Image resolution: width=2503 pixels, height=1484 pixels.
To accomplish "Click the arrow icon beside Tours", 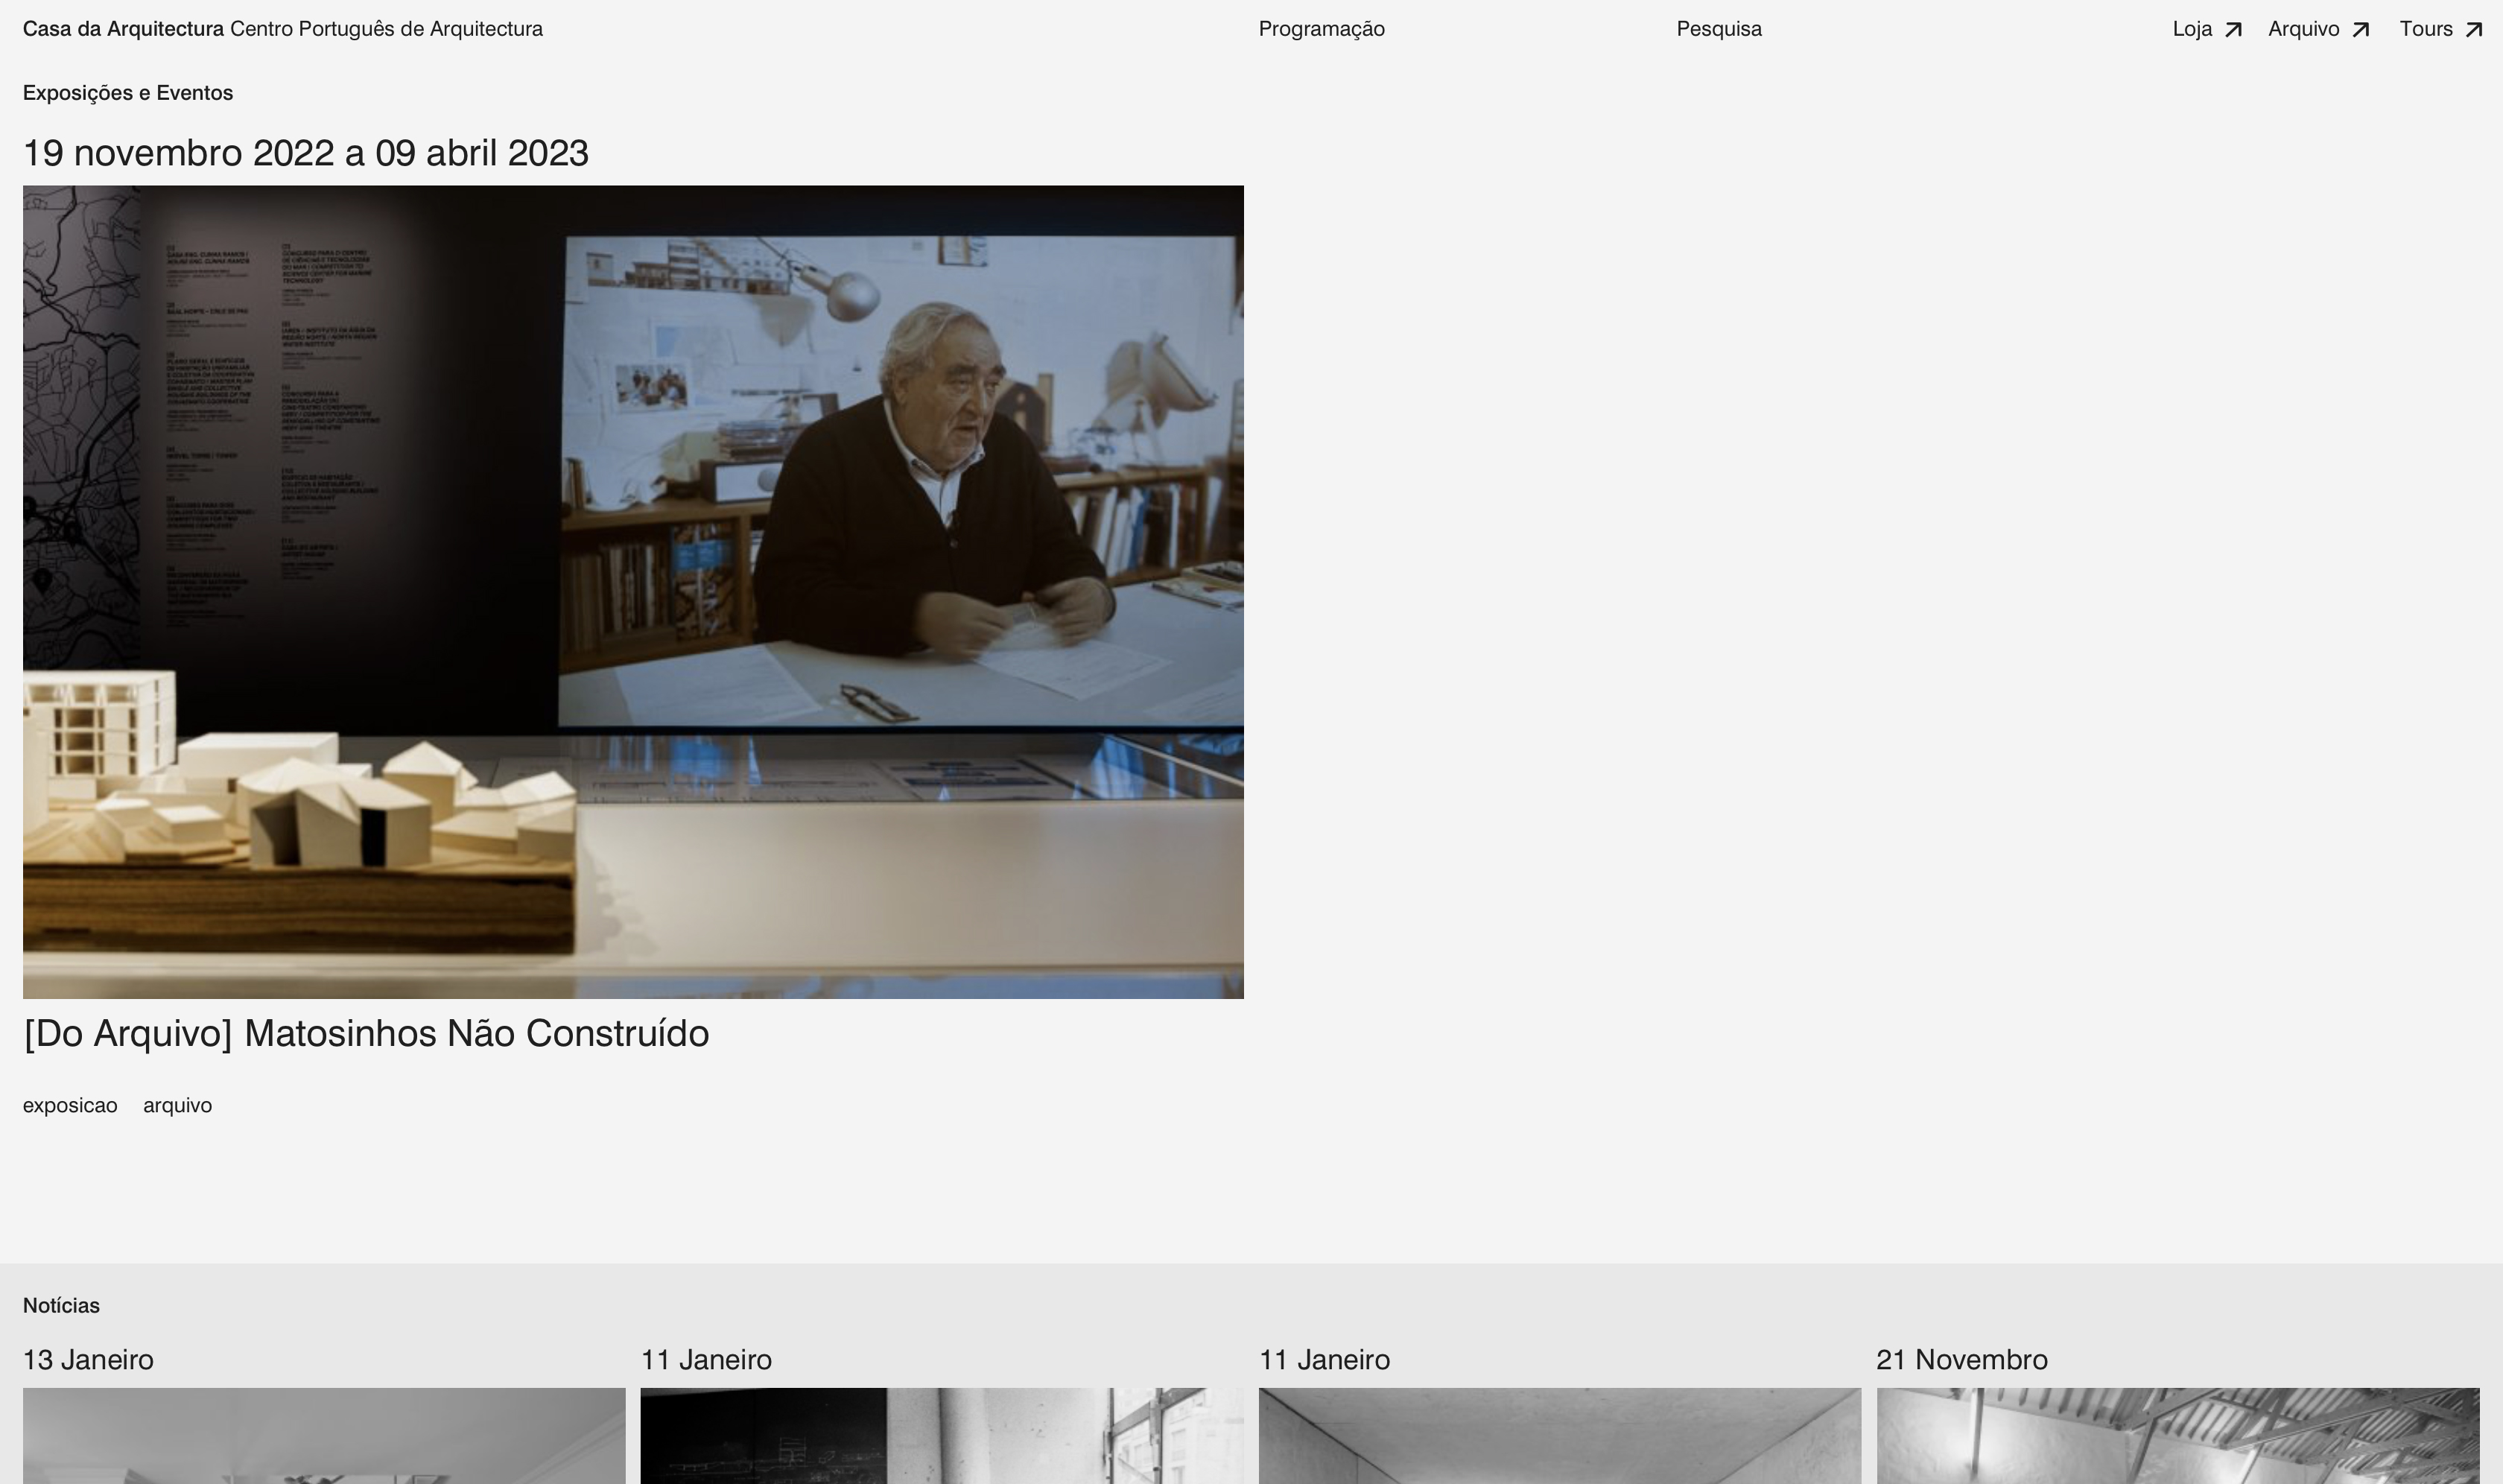I will click(x=2474, y=30).
